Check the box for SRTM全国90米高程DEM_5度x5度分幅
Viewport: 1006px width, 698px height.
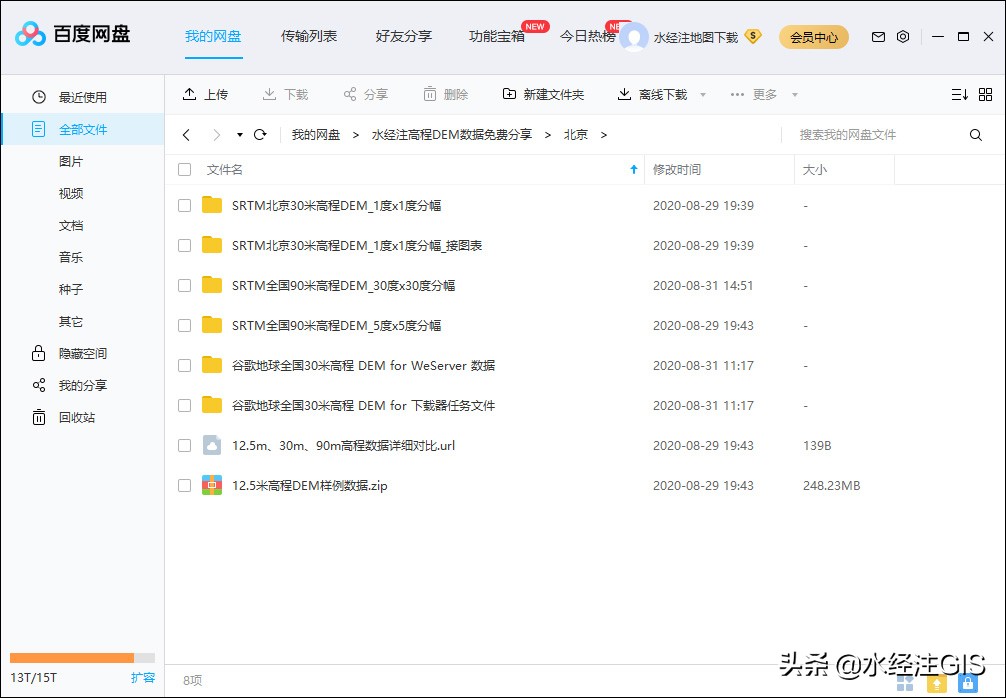[185, 325]
